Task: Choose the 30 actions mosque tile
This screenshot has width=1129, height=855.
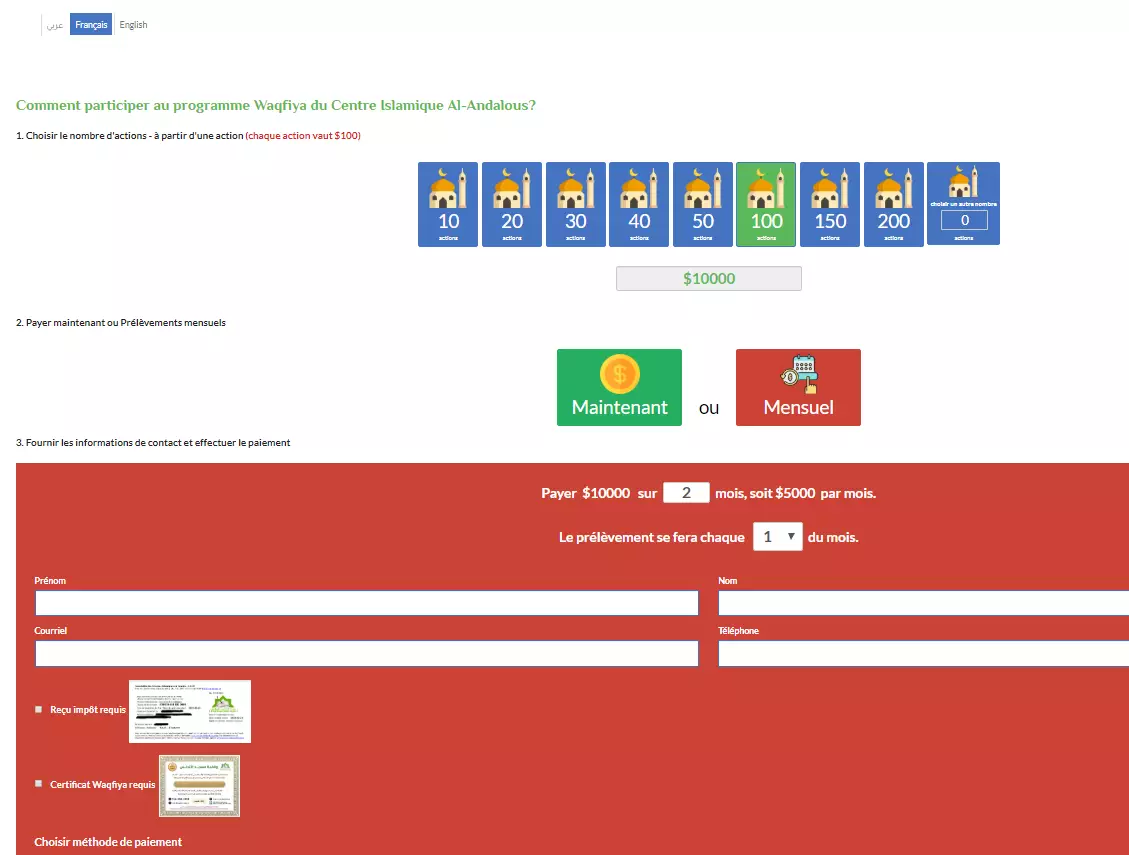Action: click(x=575, y=205)
